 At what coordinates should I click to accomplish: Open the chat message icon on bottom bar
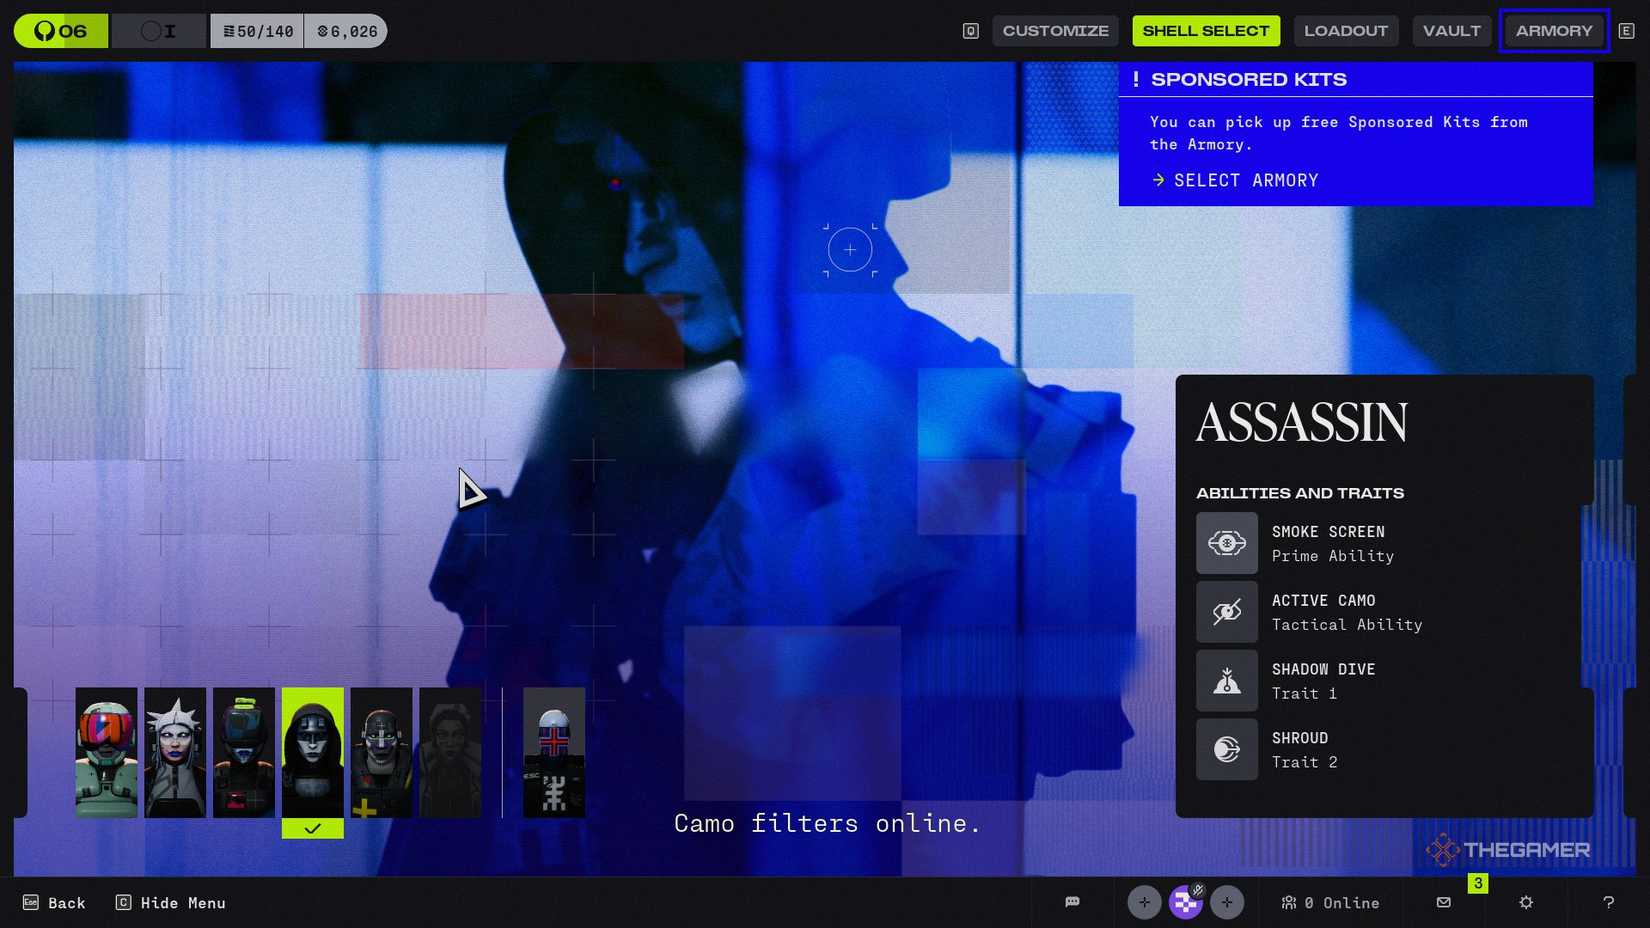point(1072,902)
